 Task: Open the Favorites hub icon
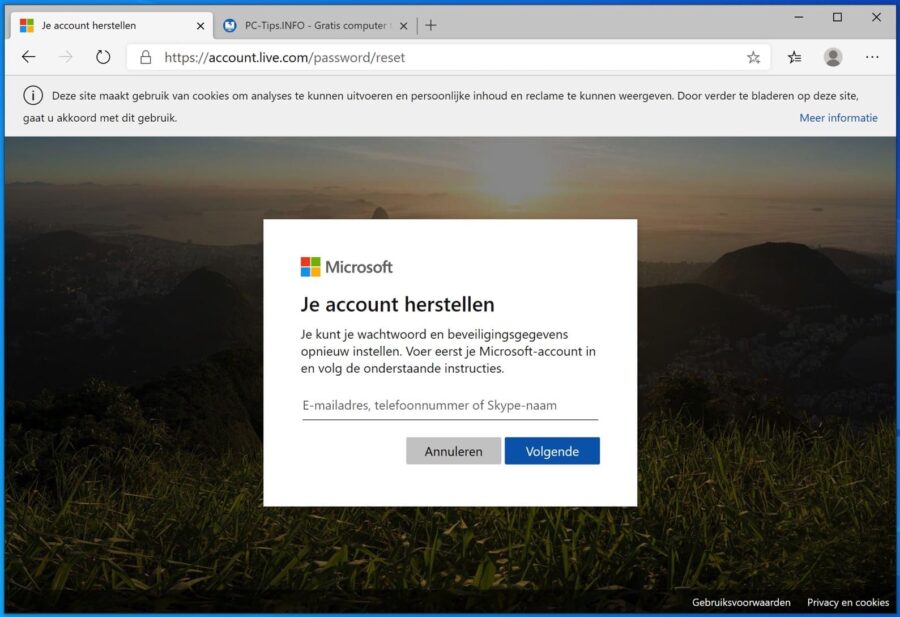(793, 57)
